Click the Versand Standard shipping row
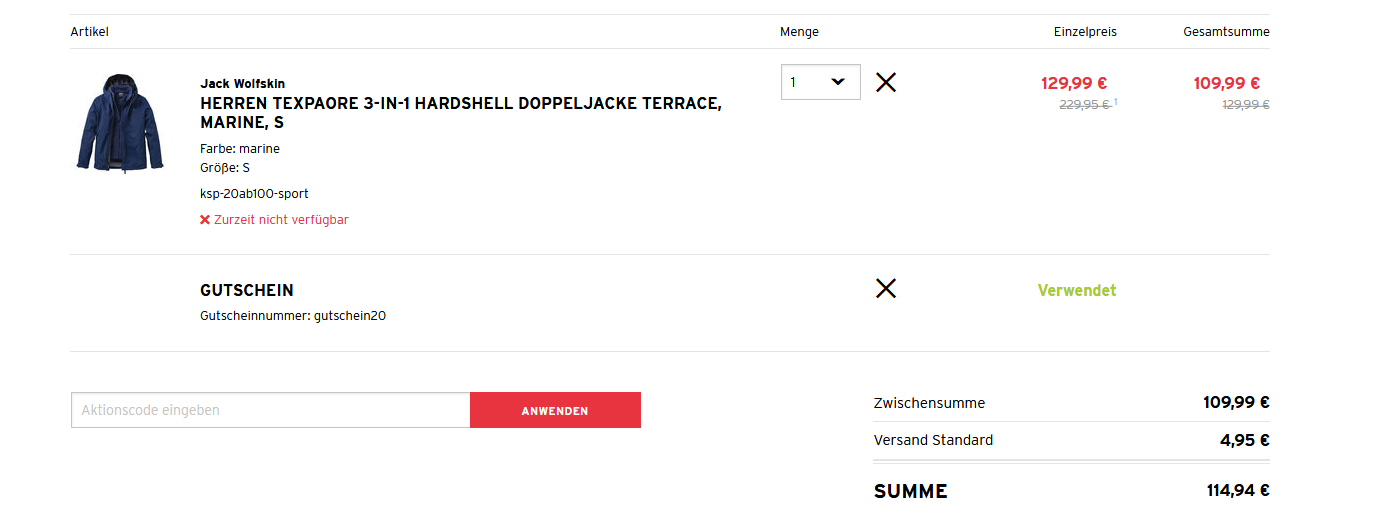The height and width of the screenshot is (532, 1384). tap(933, 440)
